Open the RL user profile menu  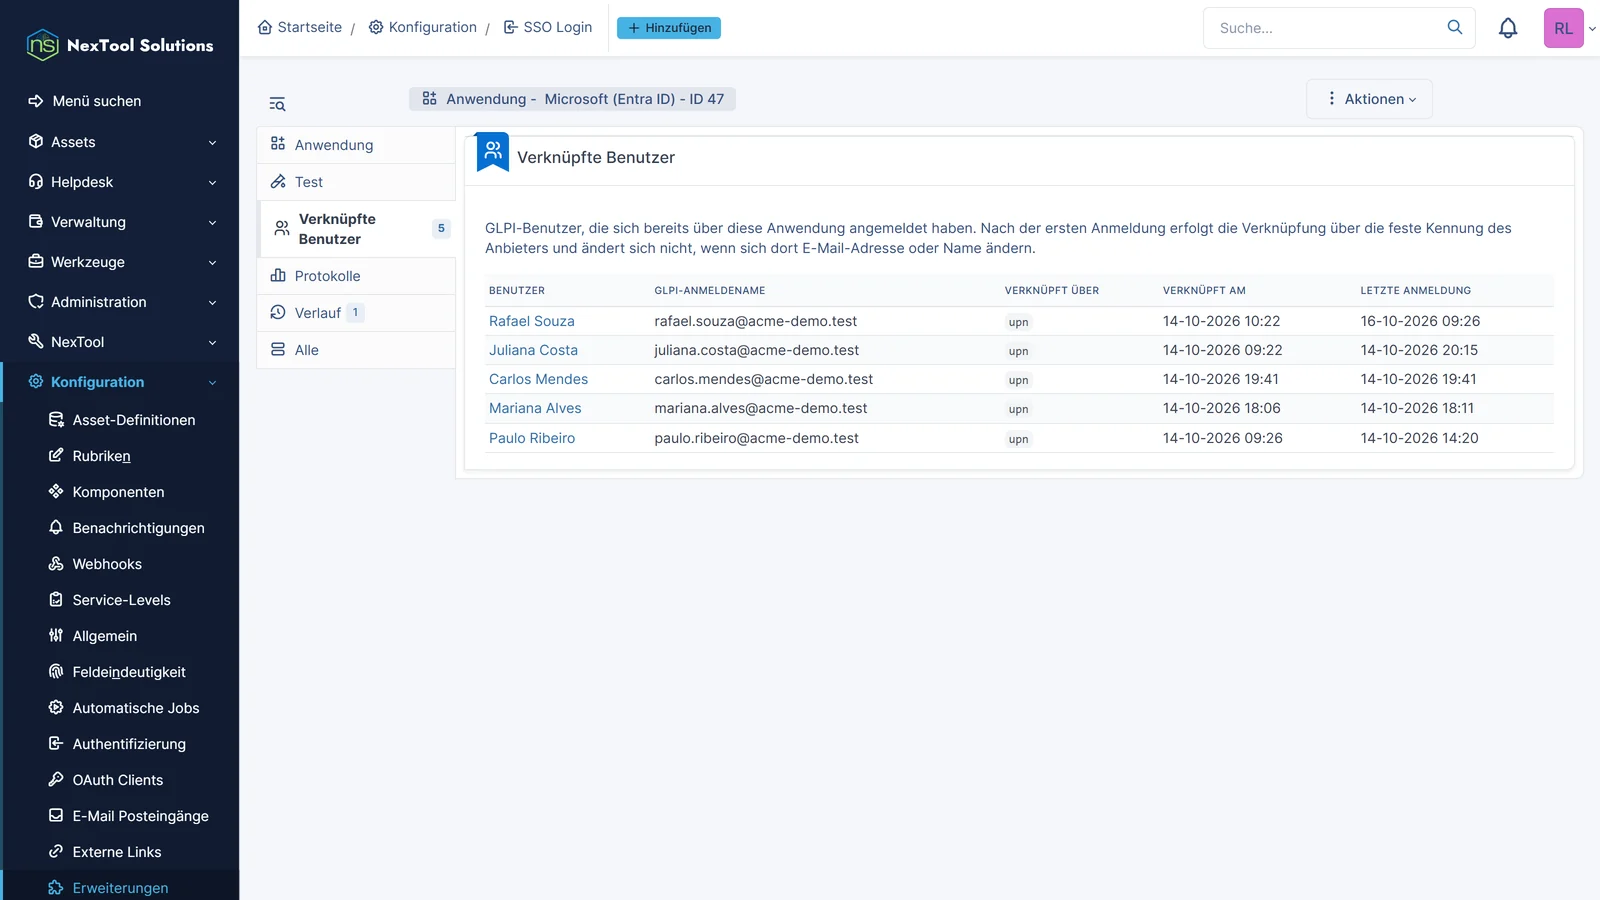tap(1564, 28)
